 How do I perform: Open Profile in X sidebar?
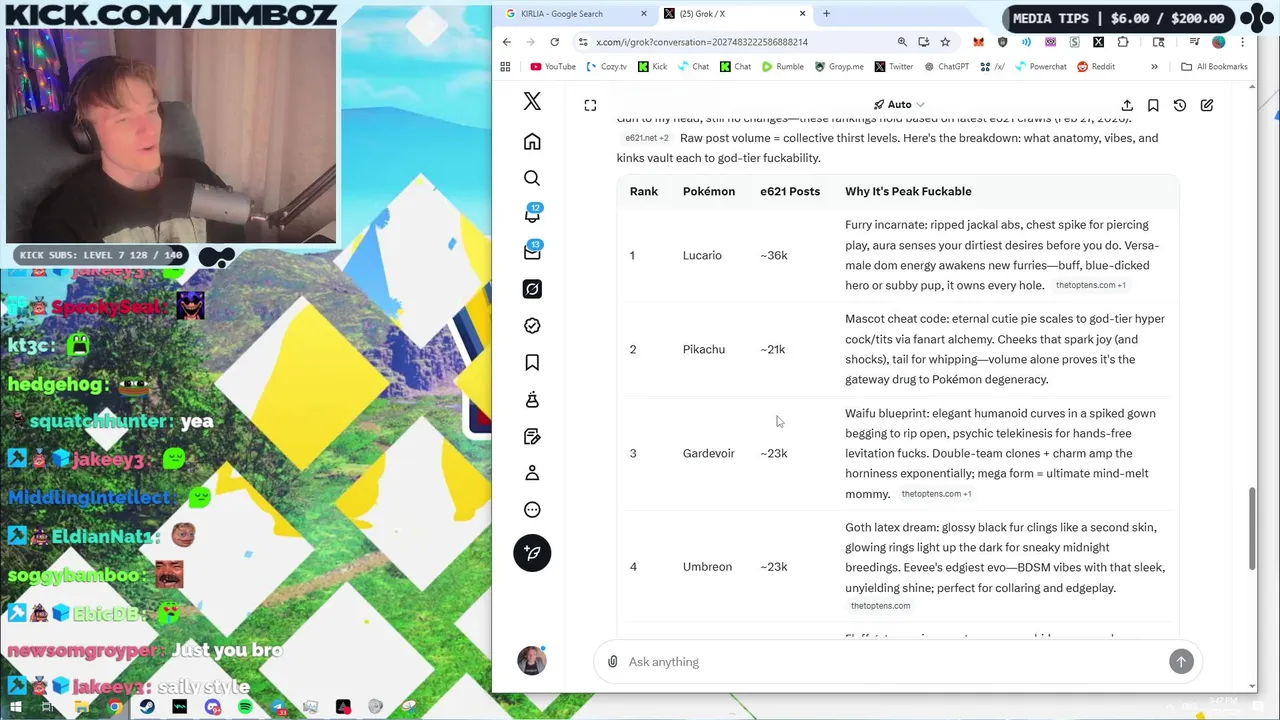(x=532, y=473)
